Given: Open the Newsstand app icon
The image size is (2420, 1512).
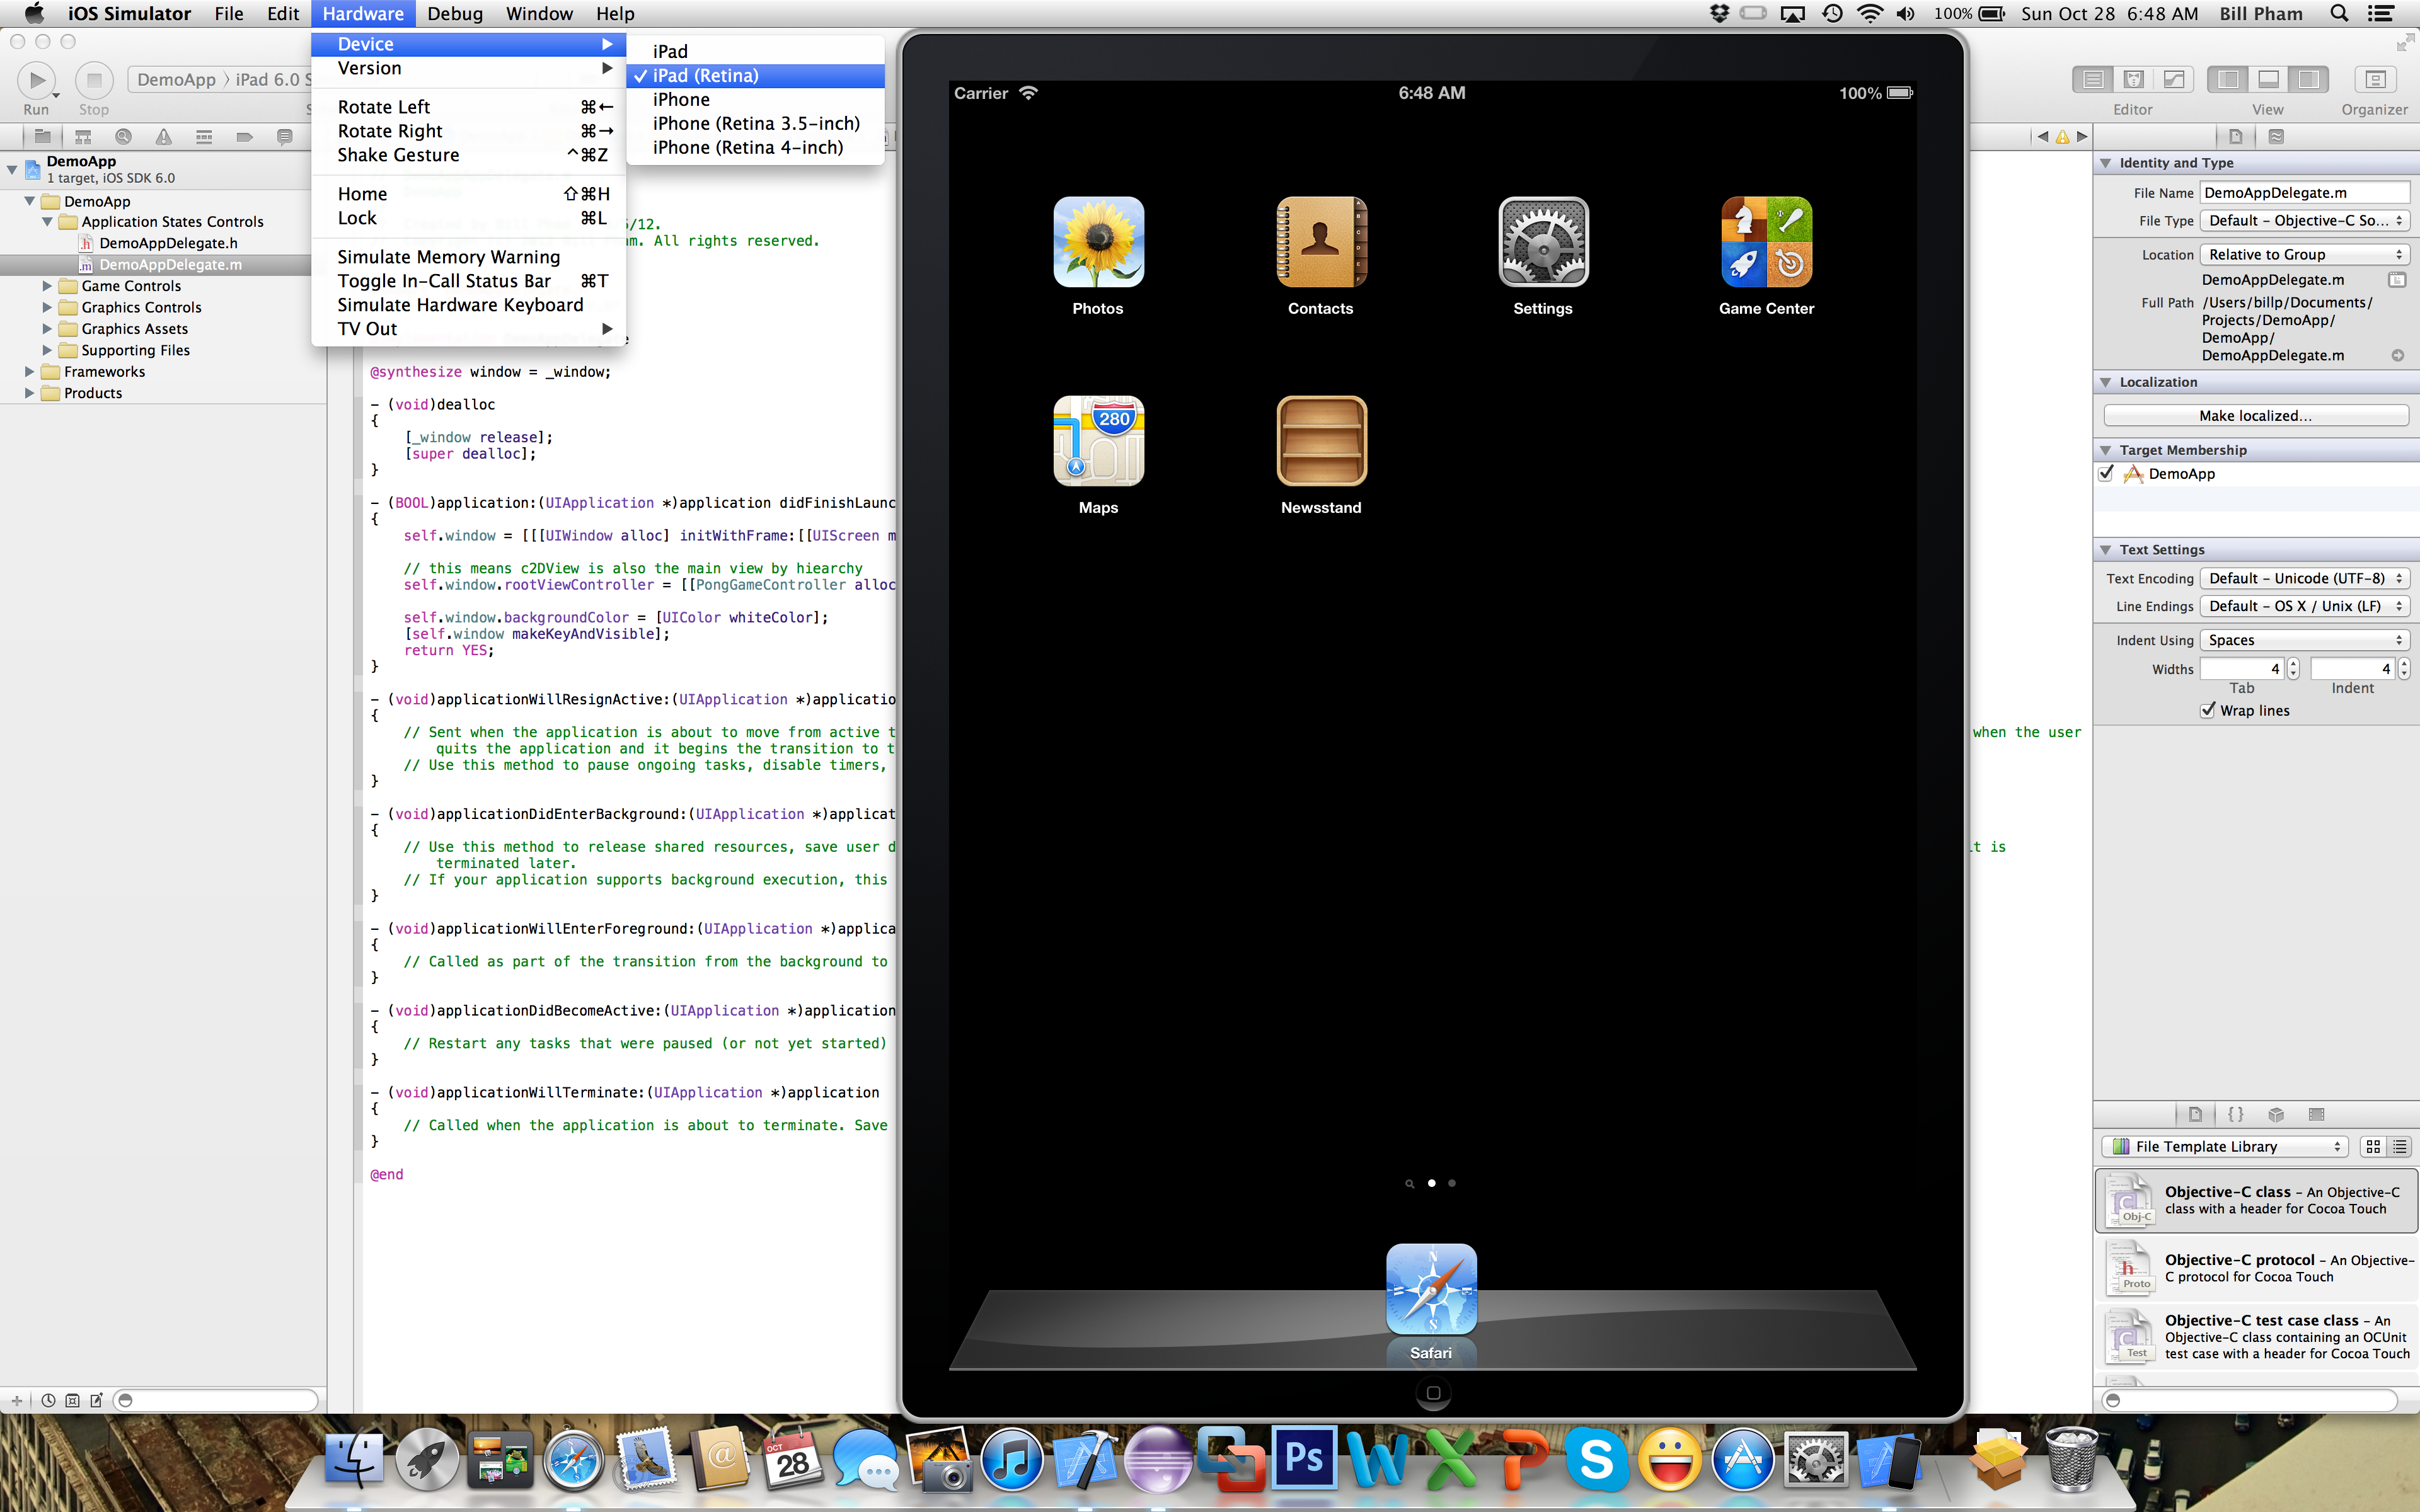Looking at the screenshot, I should coord(1321,441).
